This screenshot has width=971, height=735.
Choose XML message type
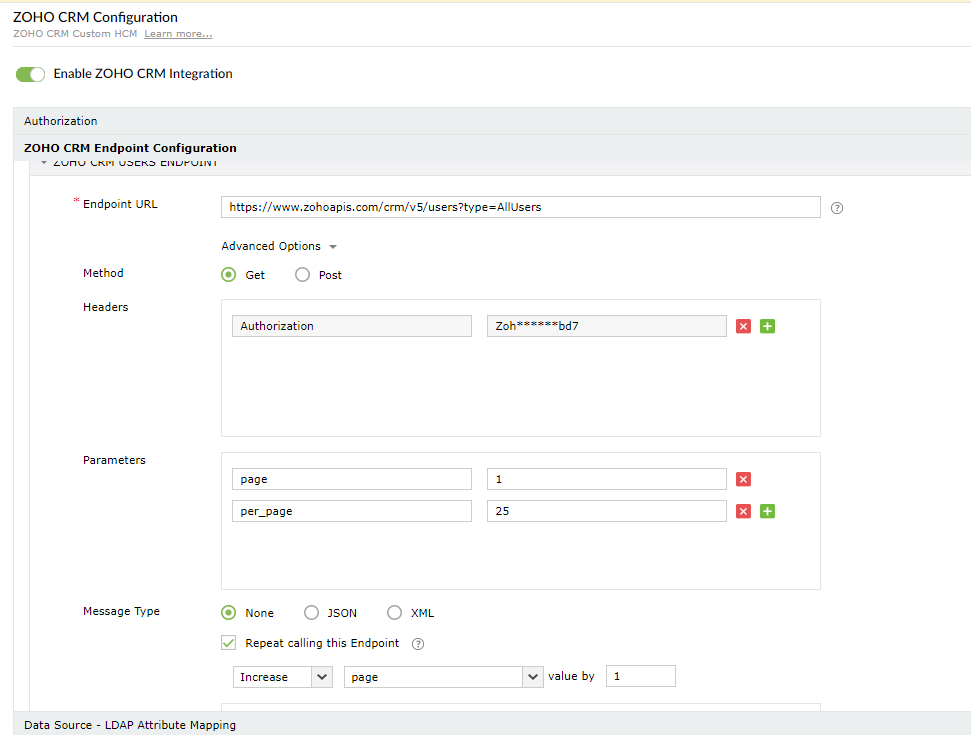[395, 613]
